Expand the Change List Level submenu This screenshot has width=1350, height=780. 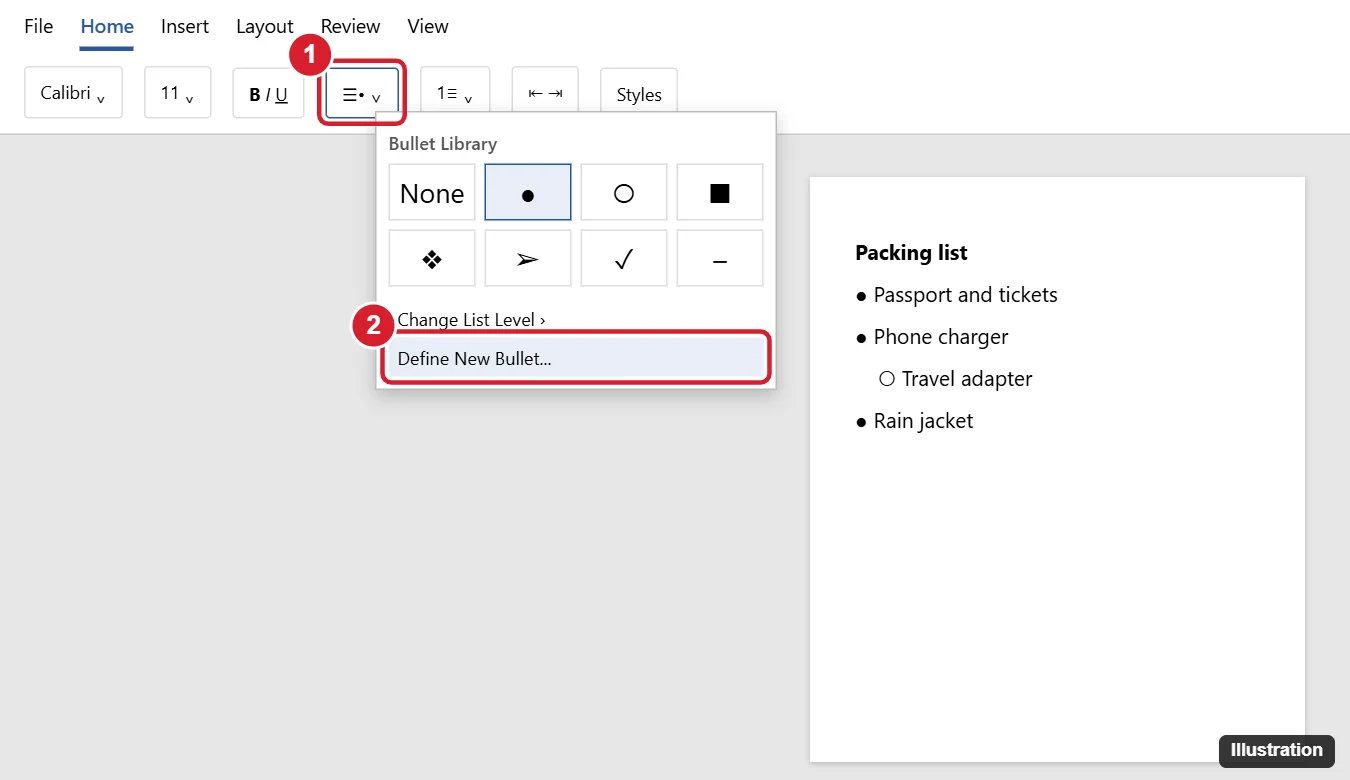point(576,320)
